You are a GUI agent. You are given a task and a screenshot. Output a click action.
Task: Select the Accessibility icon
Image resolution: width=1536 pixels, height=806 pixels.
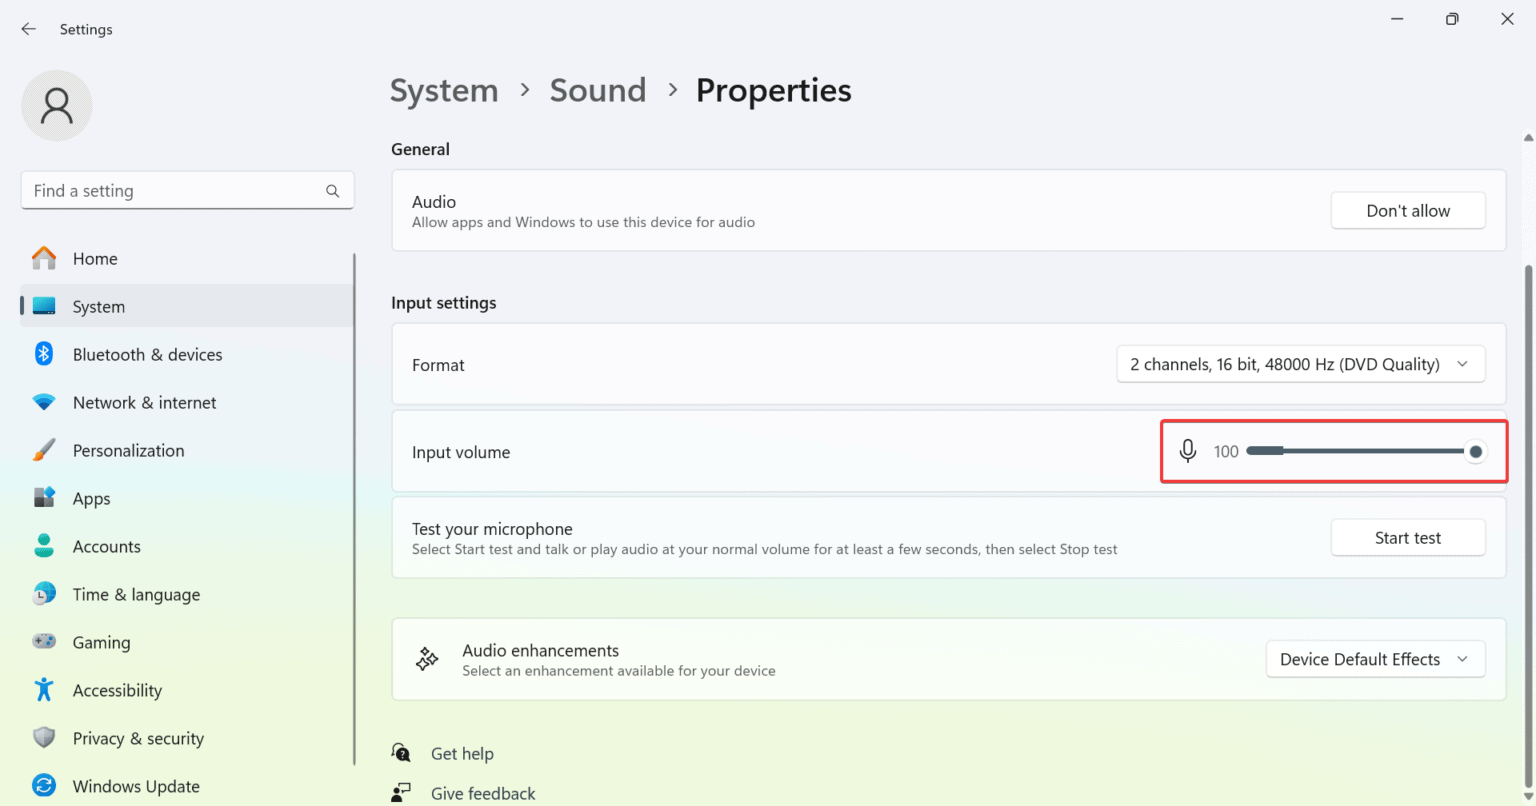pos(44,689)
